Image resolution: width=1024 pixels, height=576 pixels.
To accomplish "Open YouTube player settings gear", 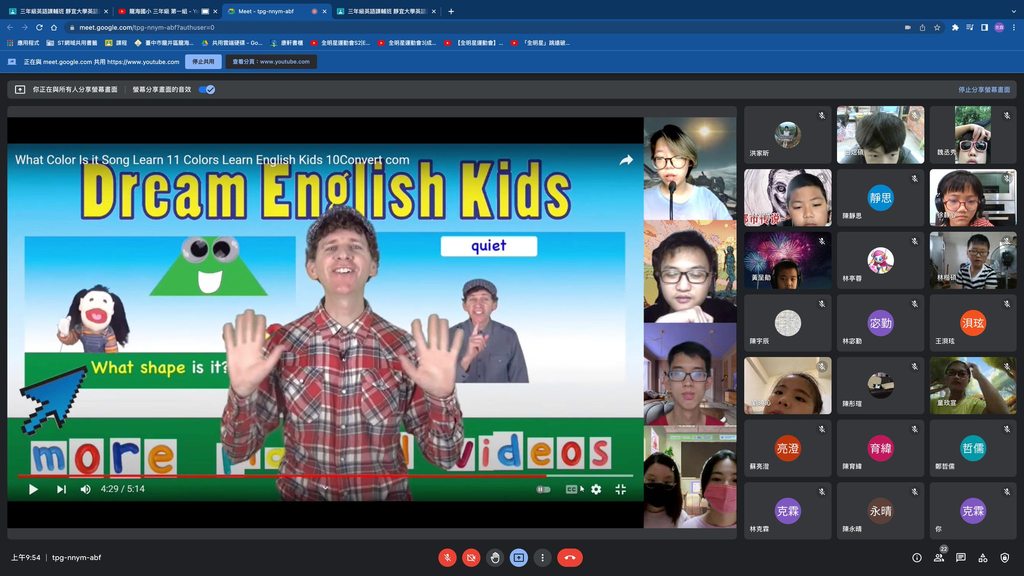I will point(596,489).
